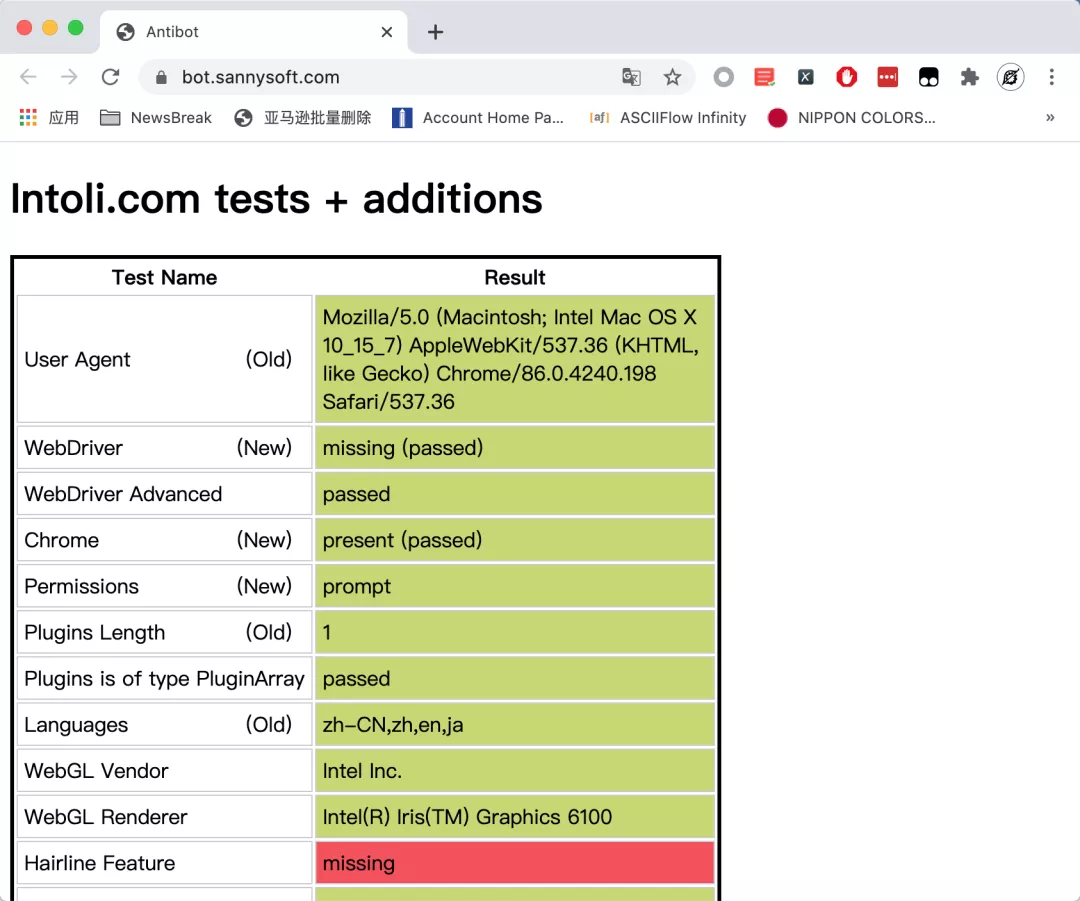Open the NewsBreak bookmarks folder
The height and width of the screenshot is (901, 1080).
click(156, 118)
